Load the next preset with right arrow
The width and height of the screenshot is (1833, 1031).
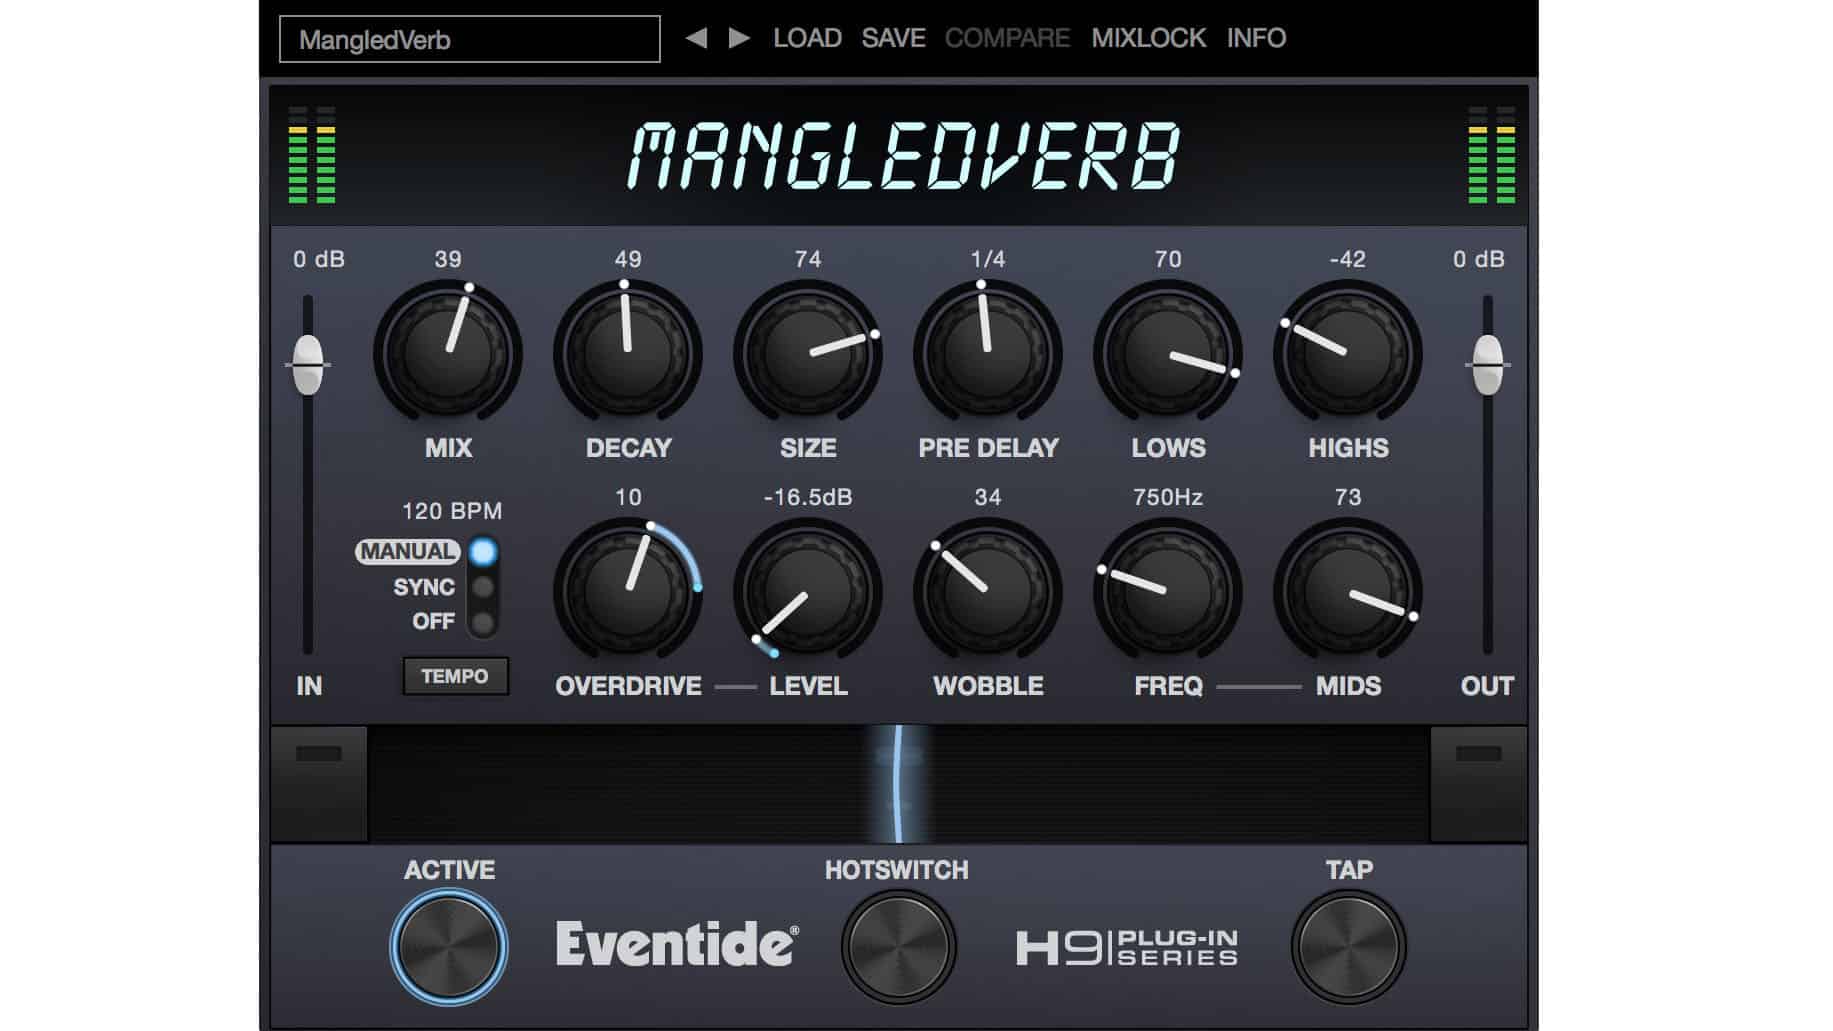(x=739, y=38)
